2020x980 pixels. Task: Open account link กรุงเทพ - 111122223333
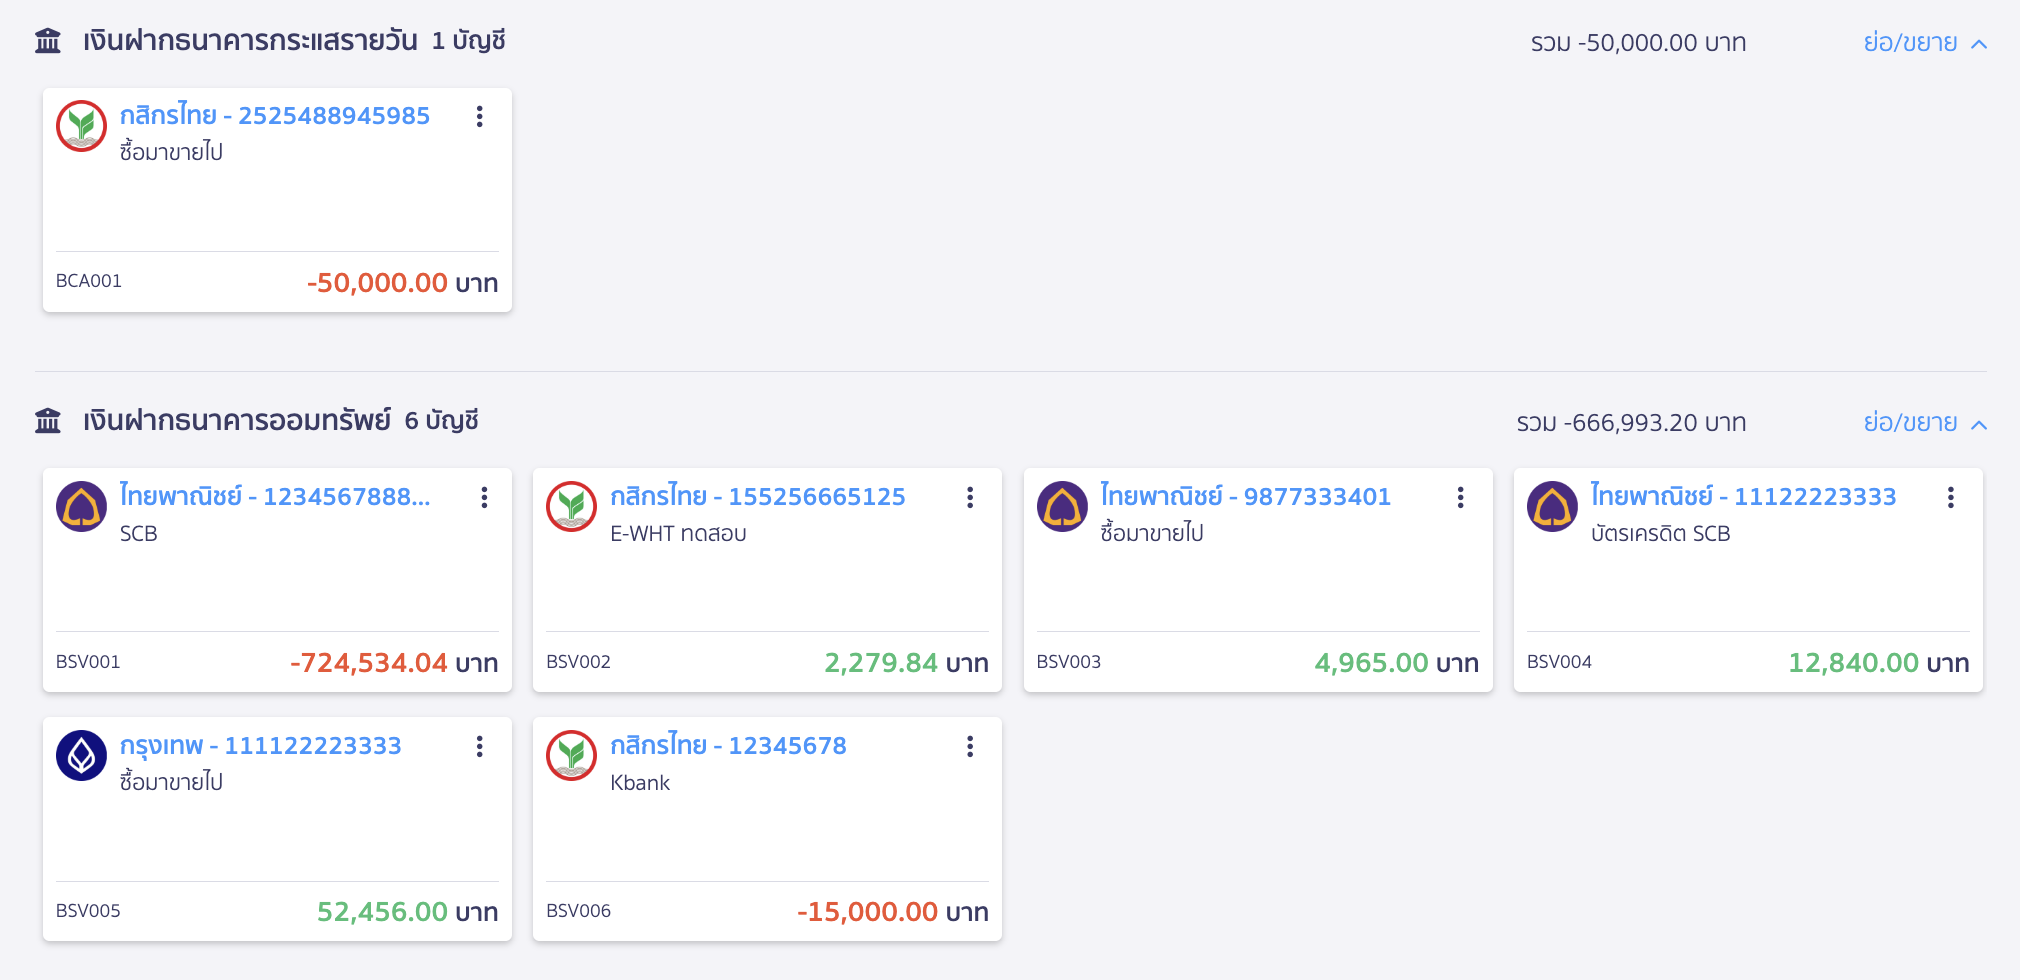point(260,746)
